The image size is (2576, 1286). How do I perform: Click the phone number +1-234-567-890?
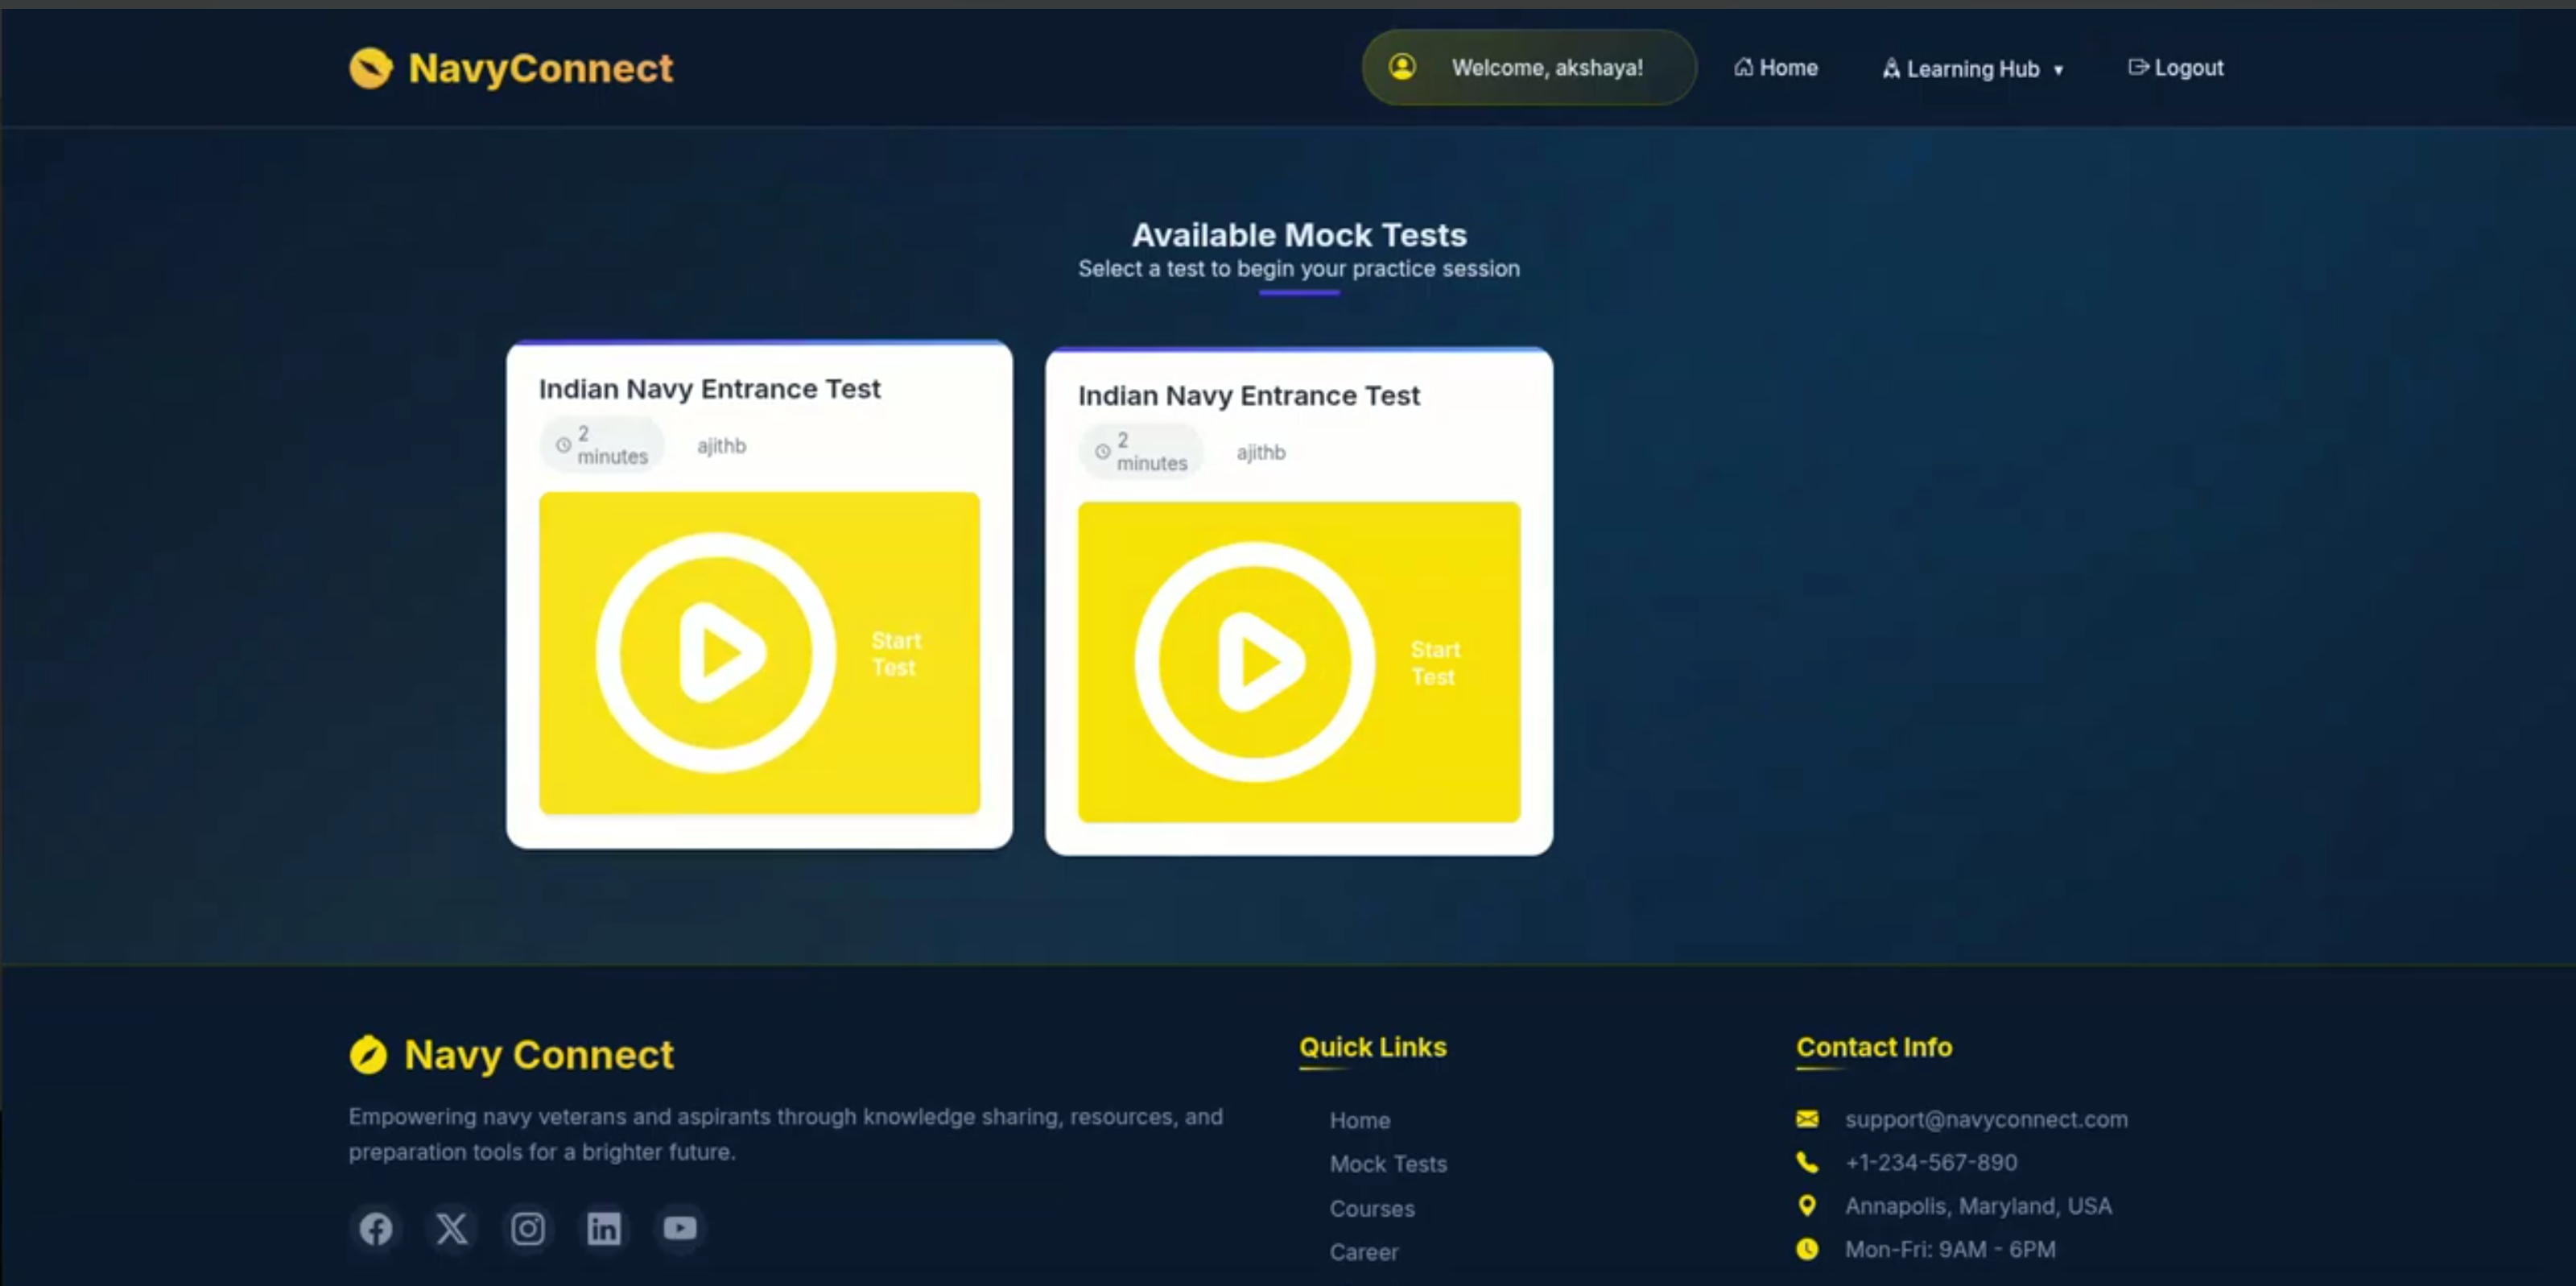coord(1931,1162)
